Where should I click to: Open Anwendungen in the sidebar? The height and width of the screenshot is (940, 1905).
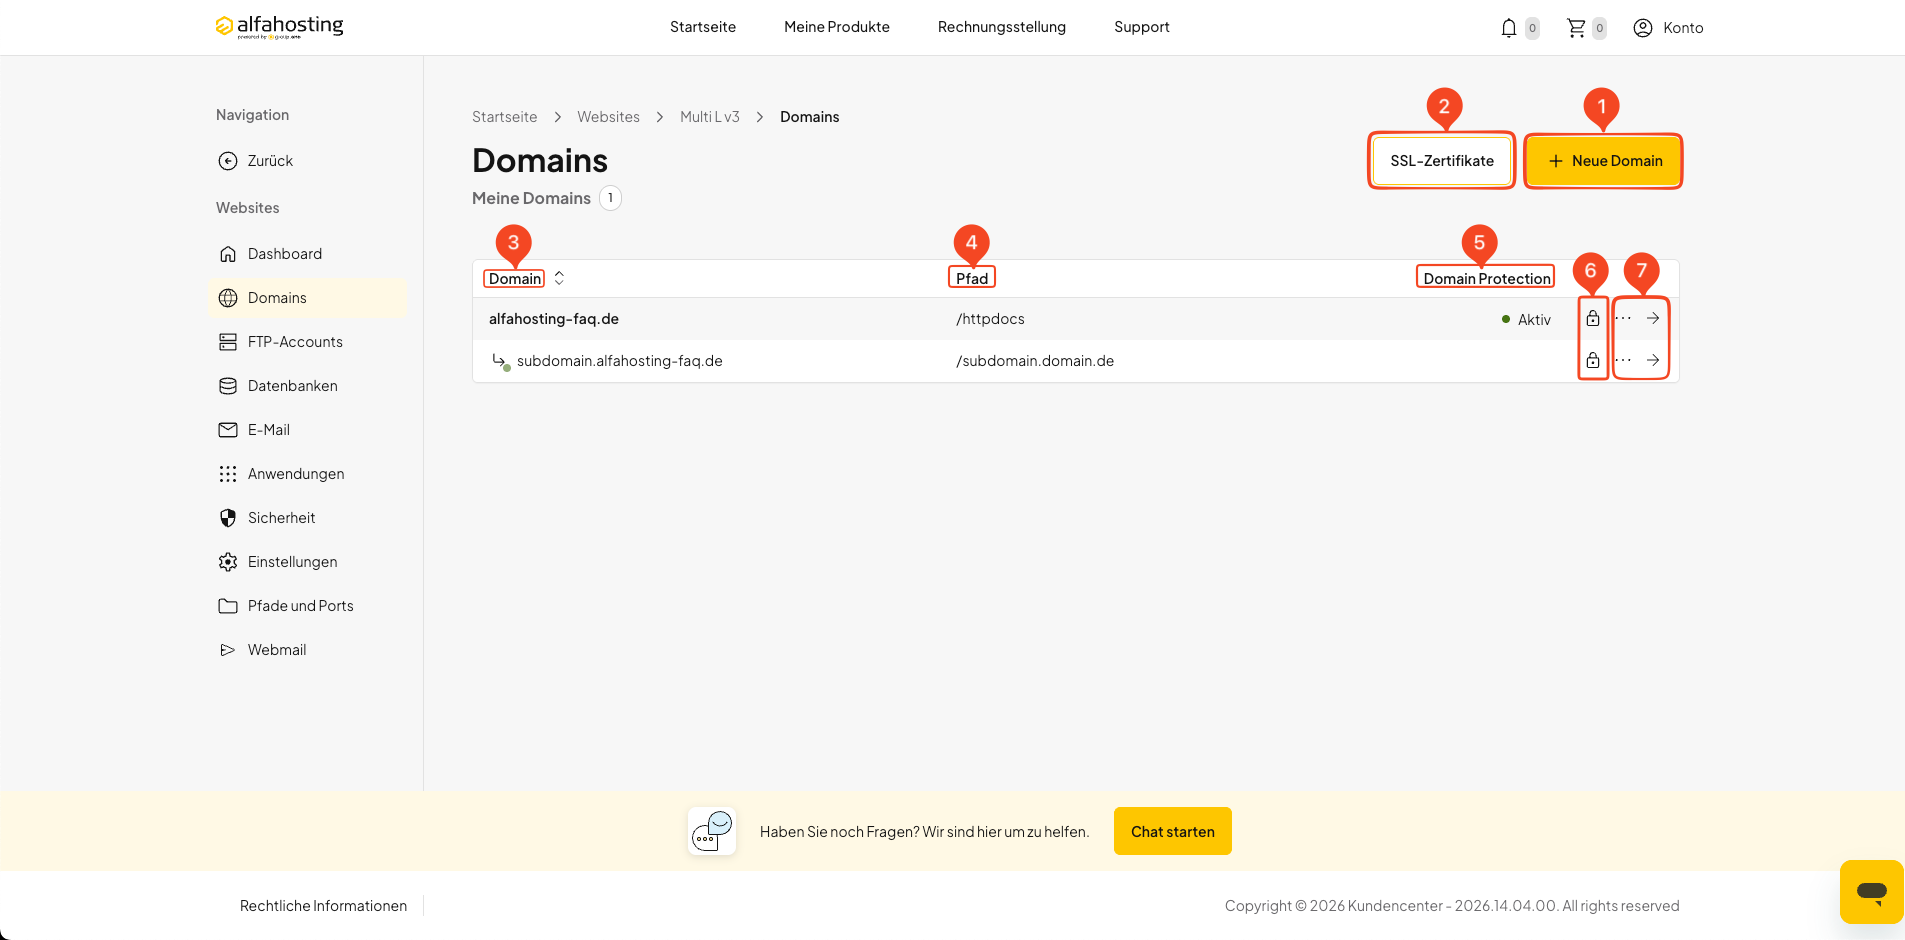308,474
